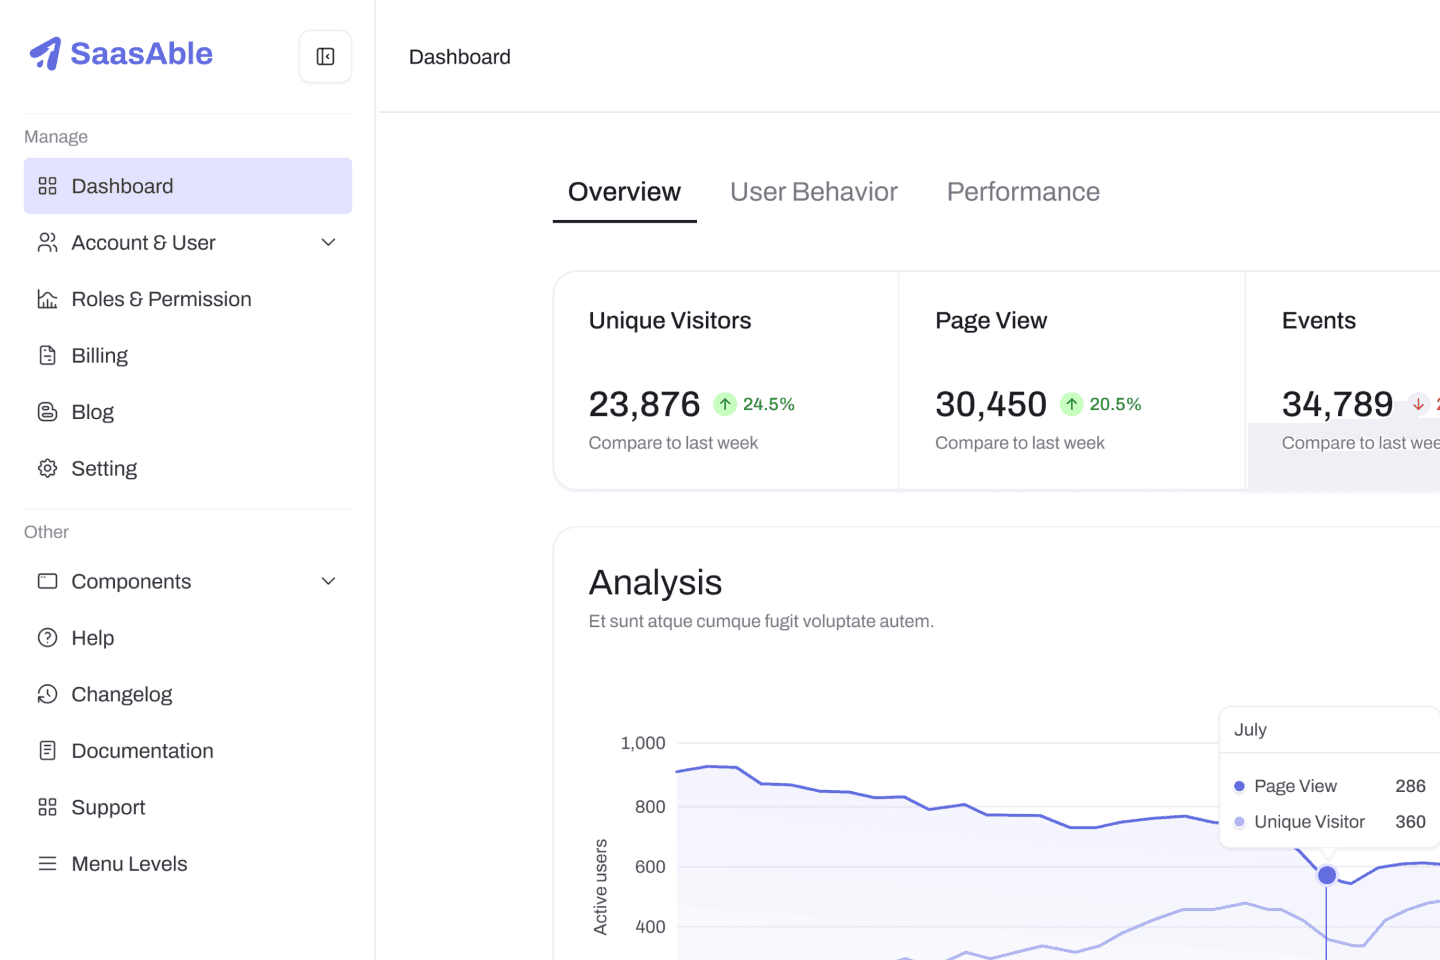Expand the Components submenu chevron
The width and height of the screenshot is (1440, 960).
point(328,581)
